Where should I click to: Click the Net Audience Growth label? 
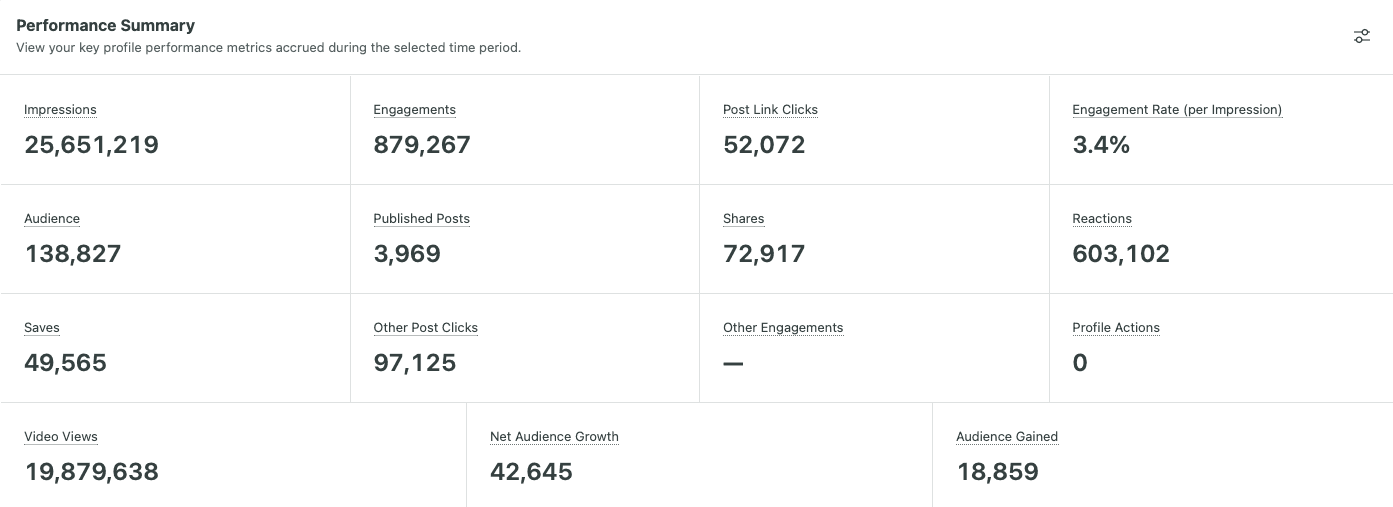pos(554,437)
